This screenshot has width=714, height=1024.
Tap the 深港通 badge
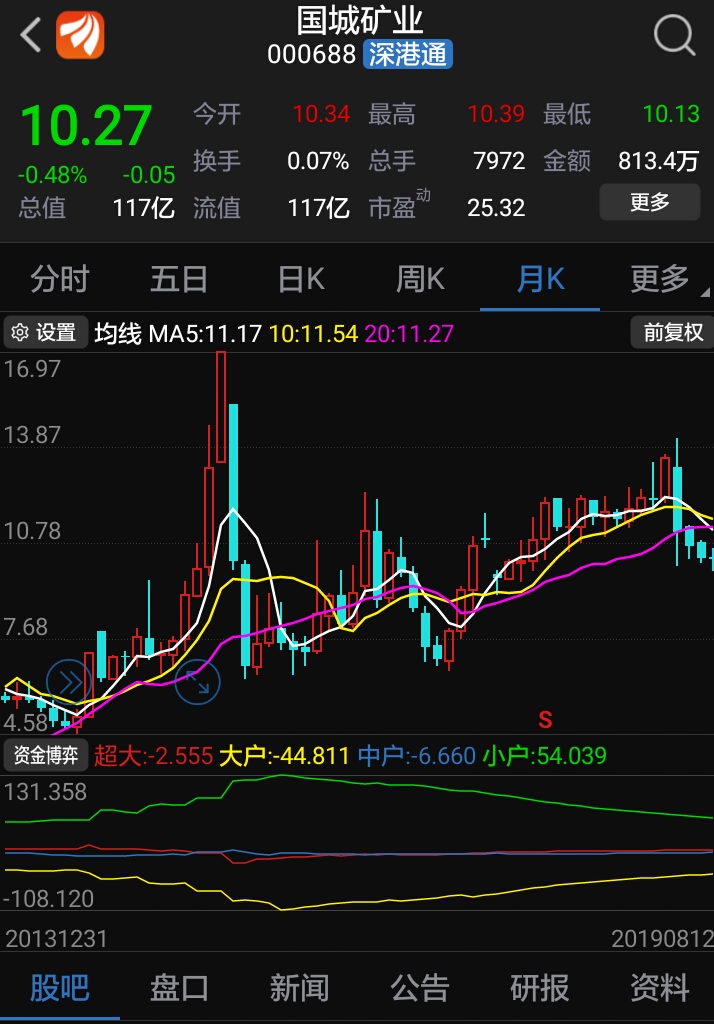pyautogui.click(x=408, y=54)
